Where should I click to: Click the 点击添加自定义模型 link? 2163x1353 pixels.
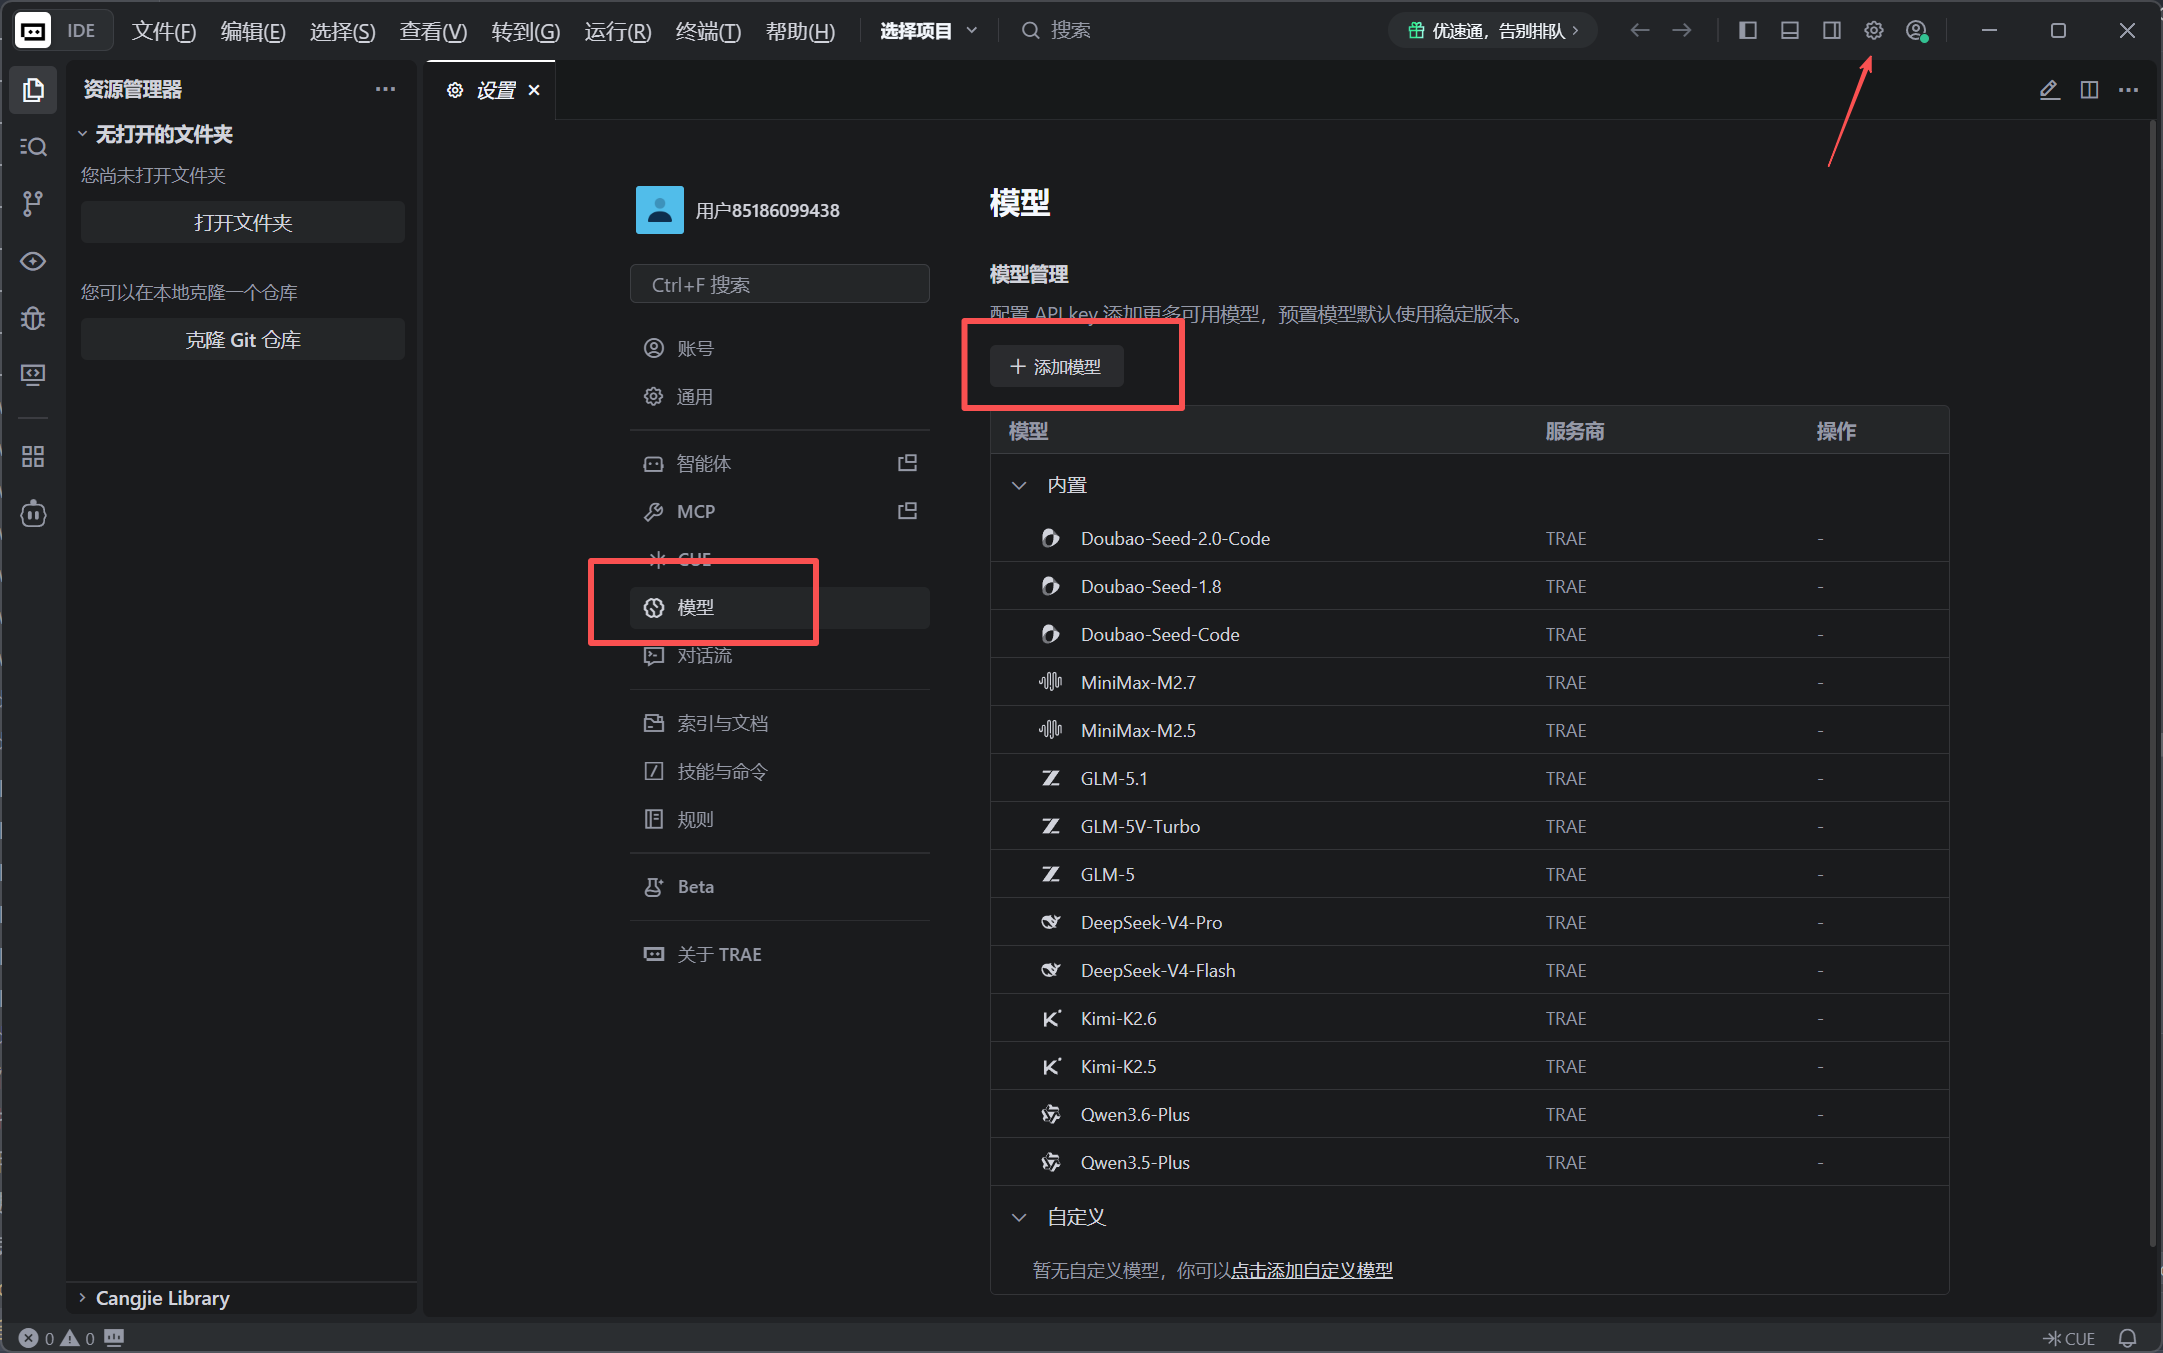click(1311, 1270)
